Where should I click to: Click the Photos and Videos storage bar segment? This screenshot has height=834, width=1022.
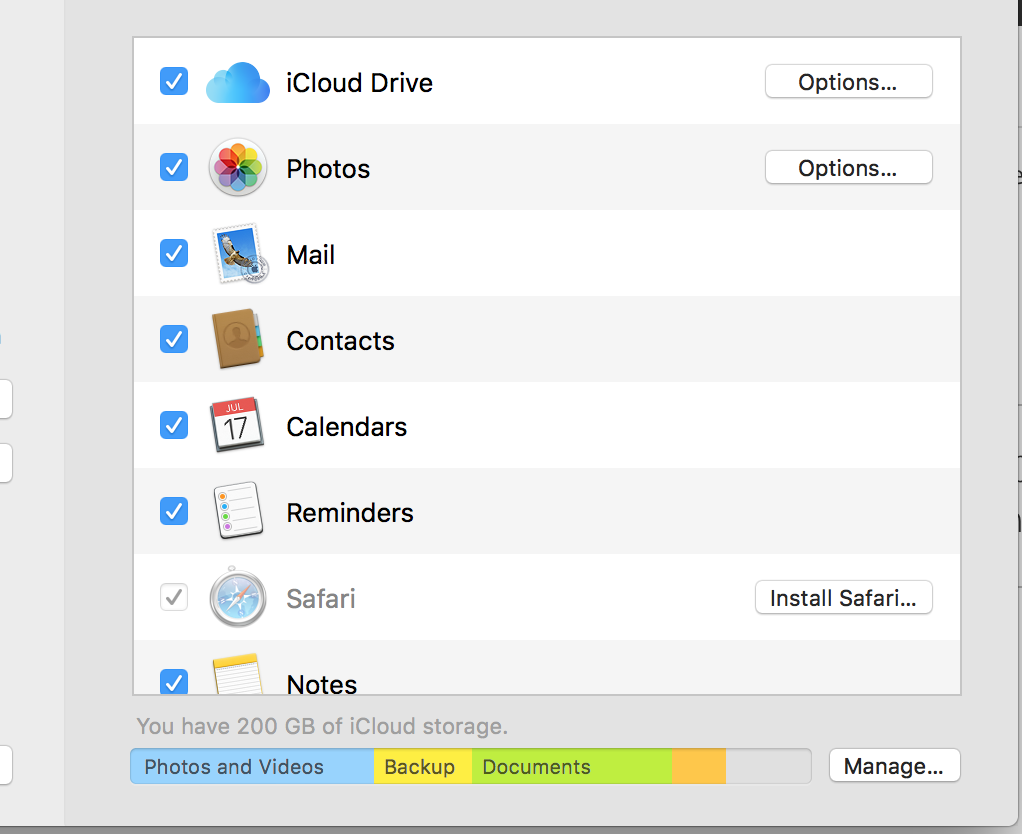click(250, 766)
